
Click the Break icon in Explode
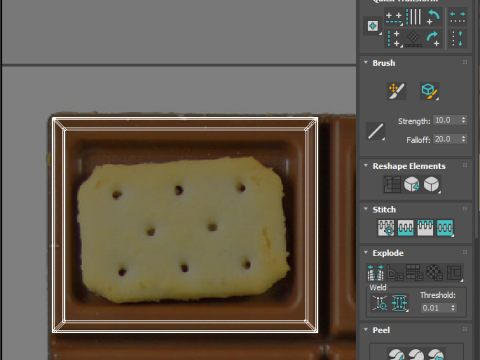tap(375, 273)
